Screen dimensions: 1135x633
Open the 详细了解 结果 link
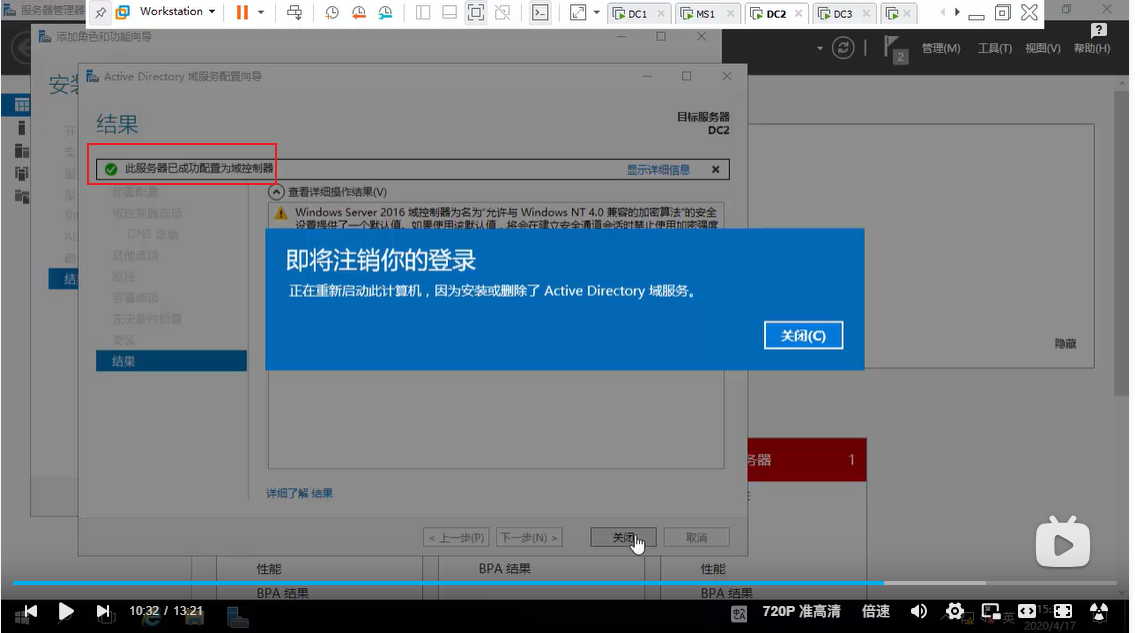(299, 493)
